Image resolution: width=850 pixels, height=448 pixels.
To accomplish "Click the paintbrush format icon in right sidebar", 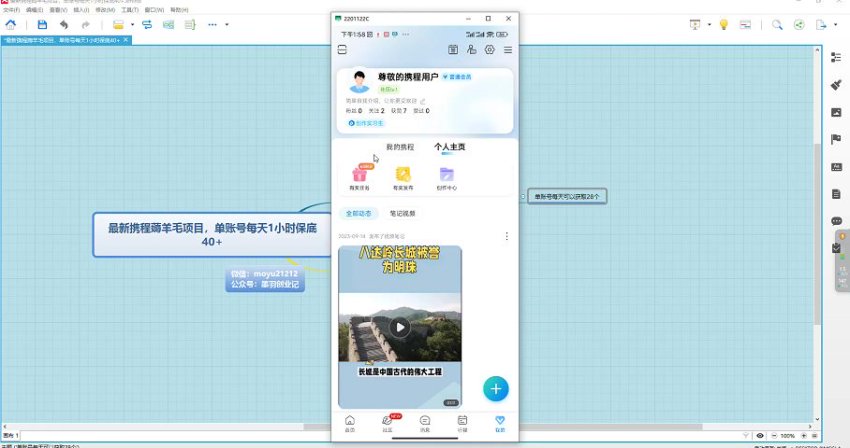I will point(836,85).
